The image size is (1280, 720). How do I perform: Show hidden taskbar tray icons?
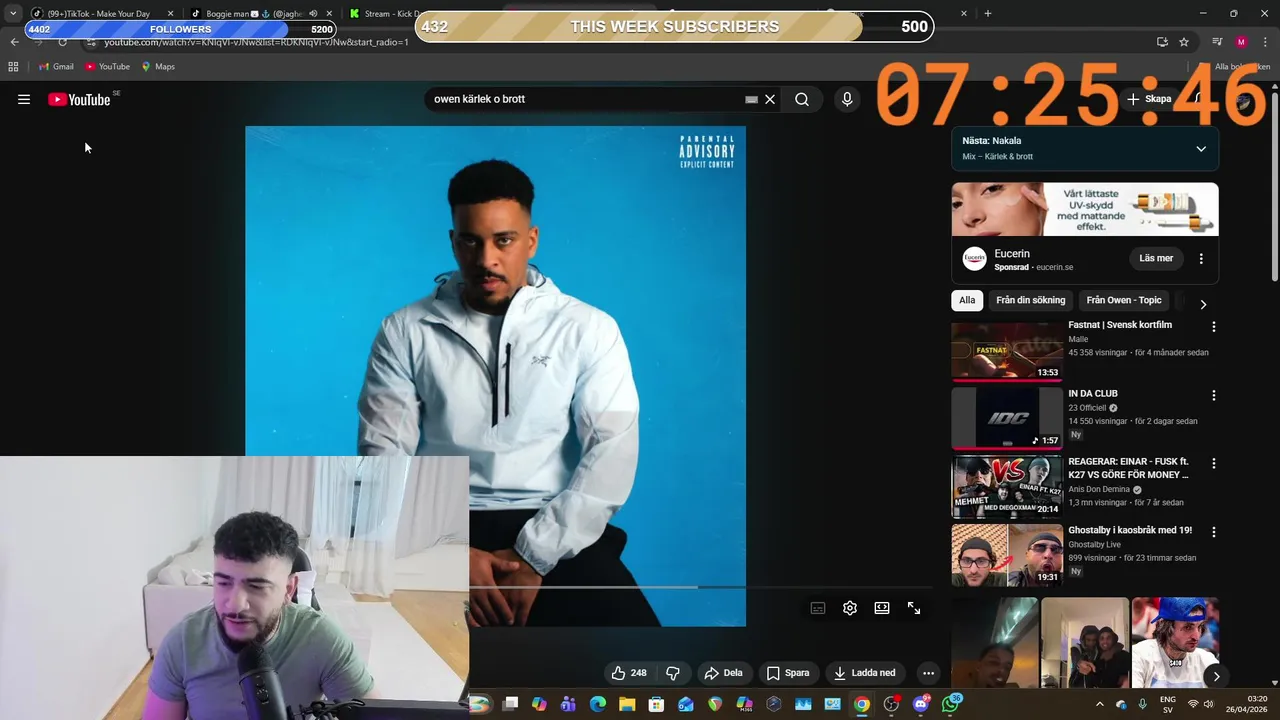click(1099, 704)
